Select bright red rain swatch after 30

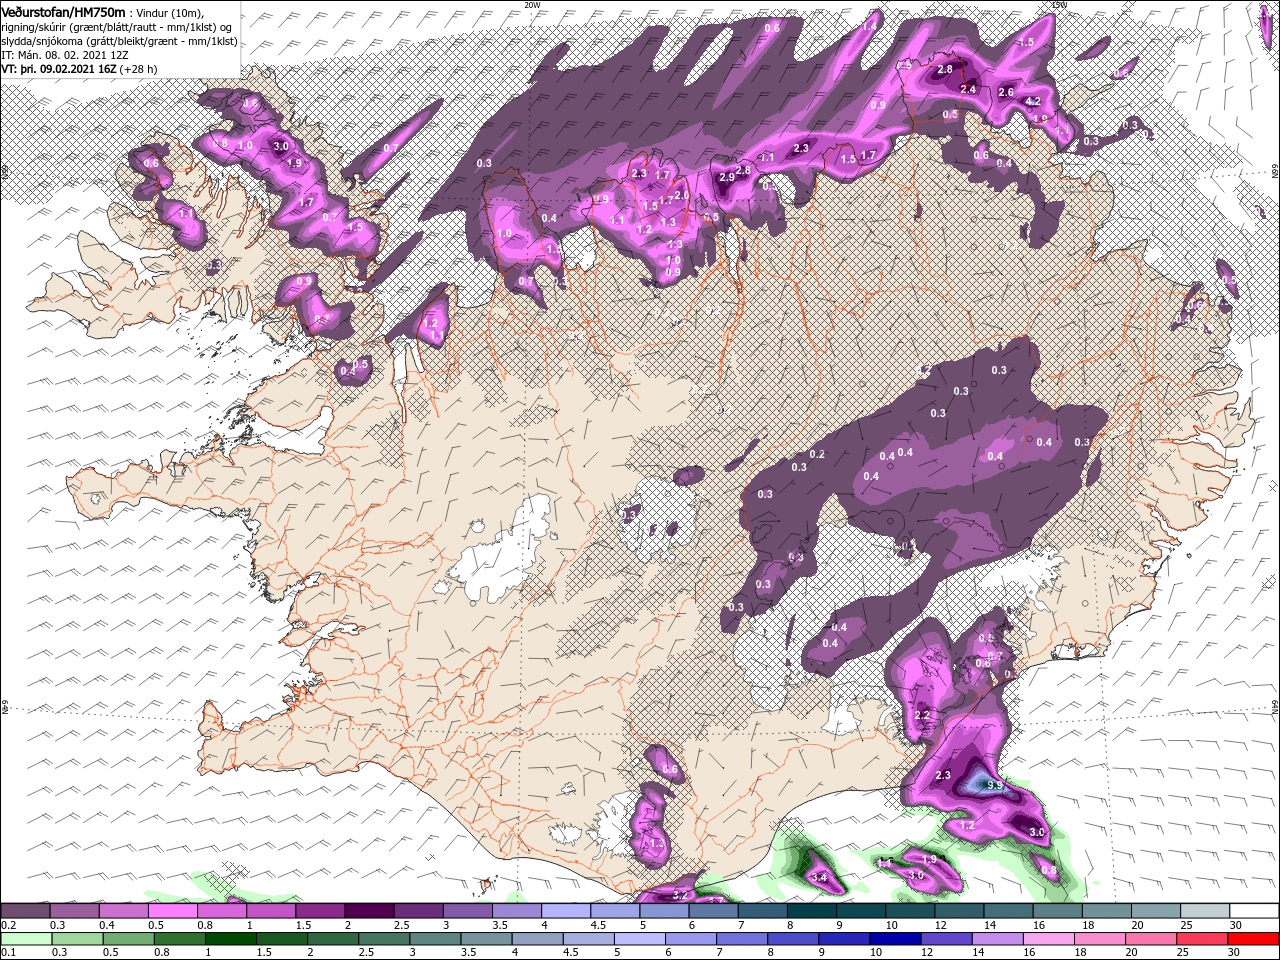1254,939
